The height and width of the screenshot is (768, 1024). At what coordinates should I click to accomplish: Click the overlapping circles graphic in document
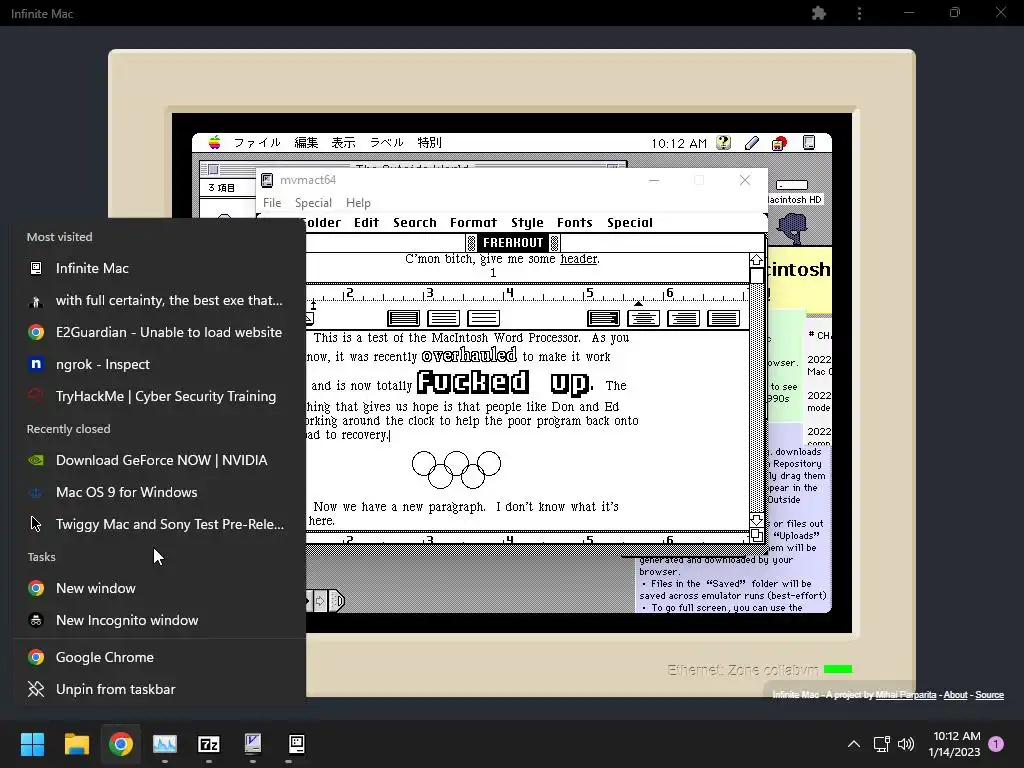pyautogui.click(x=456, y=470)
